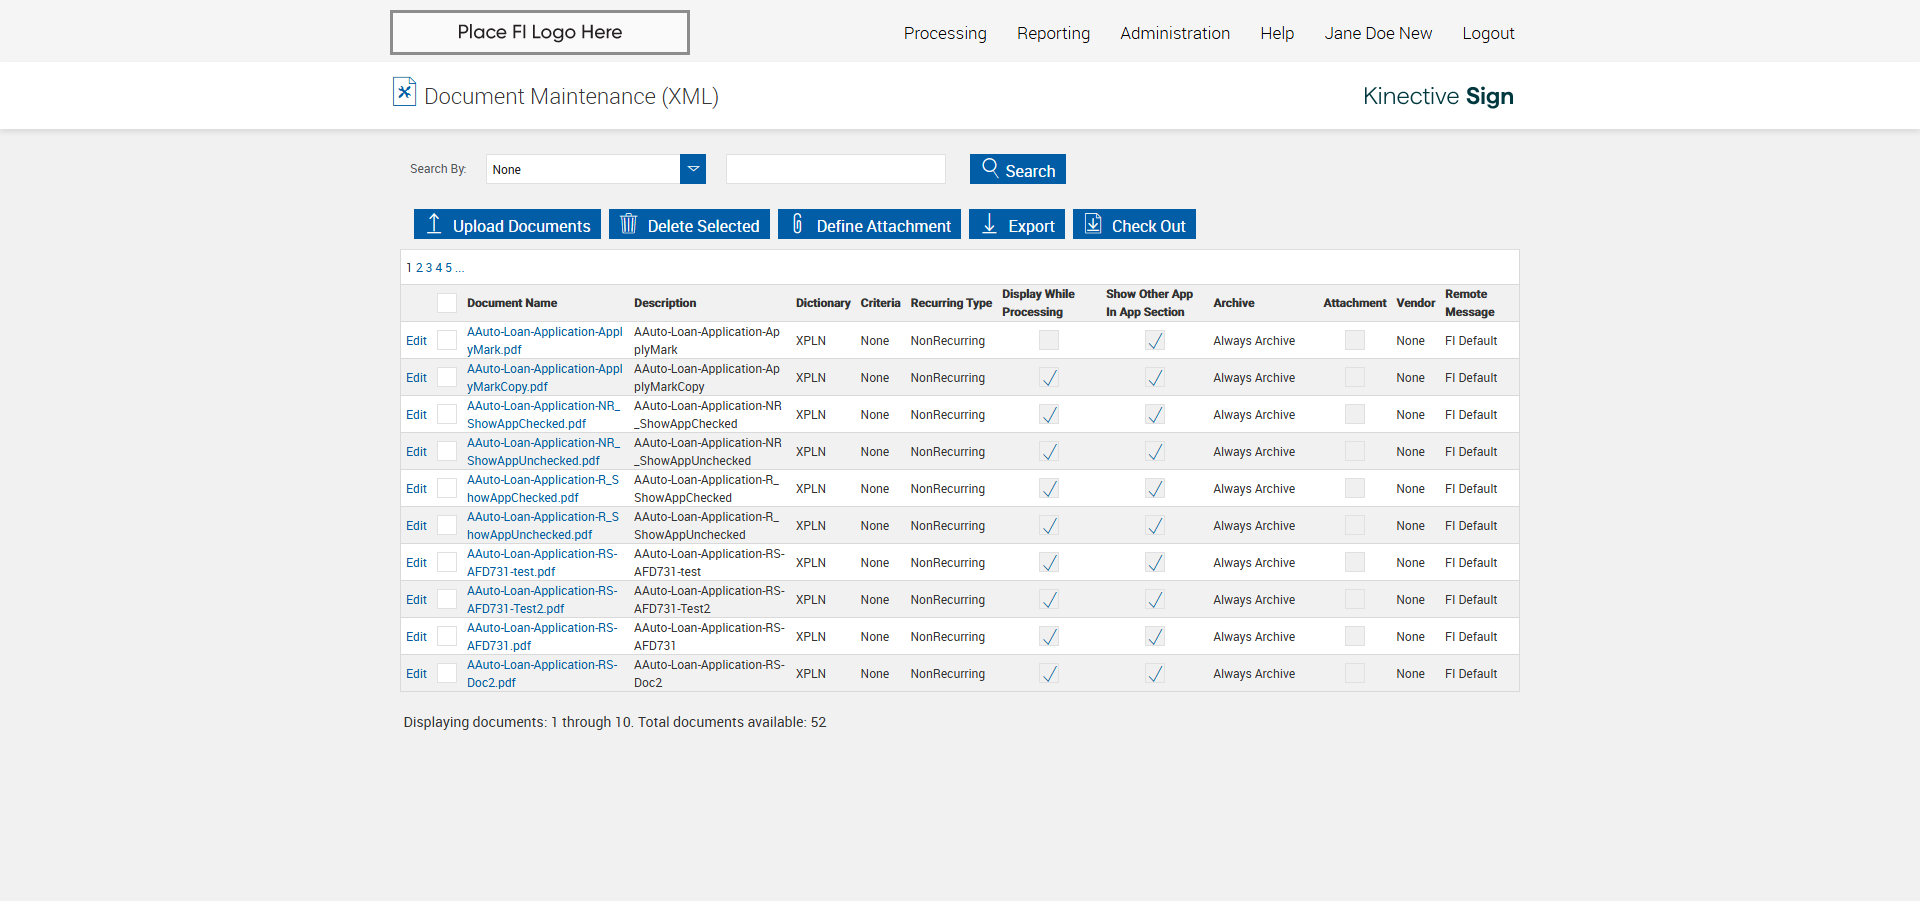Toggle Display While Processing for AAuto-Loan-Application-RS-Doc2

1048,674
